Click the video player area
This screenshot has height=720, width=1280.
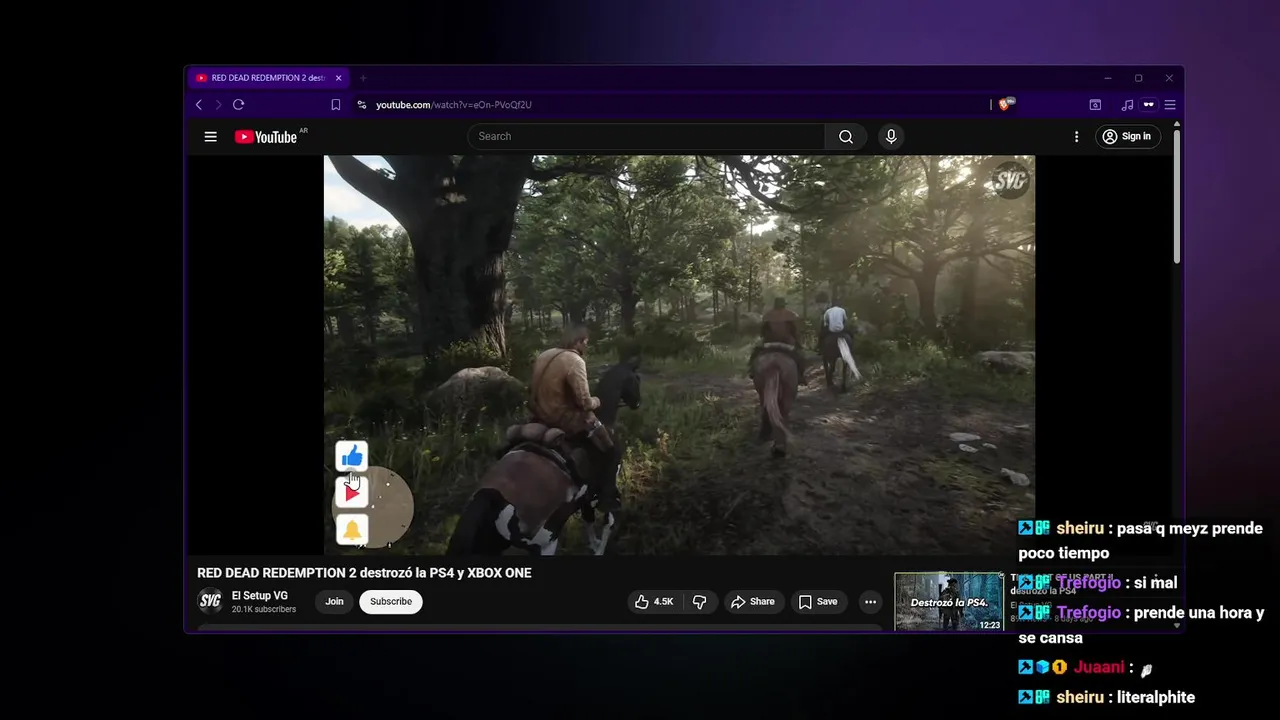(x=679, y=355)
